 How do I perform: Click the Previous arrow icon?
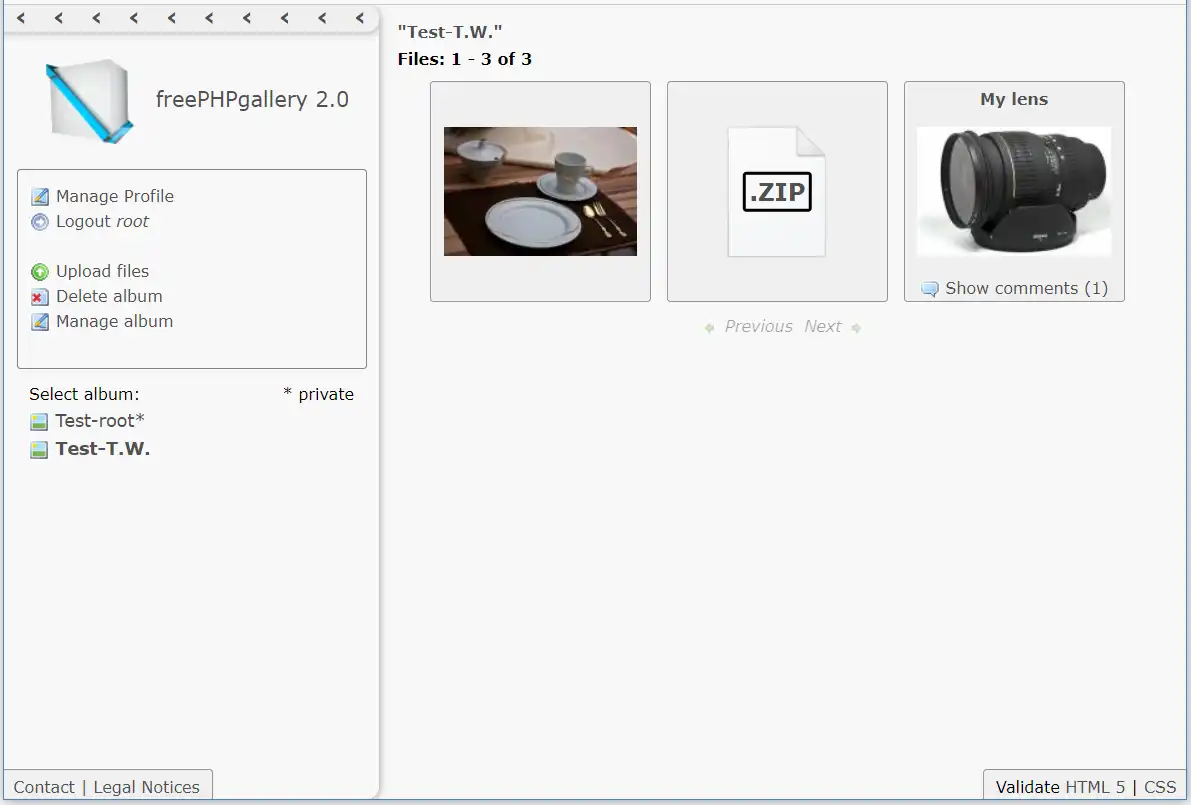(x=709, y=328)
